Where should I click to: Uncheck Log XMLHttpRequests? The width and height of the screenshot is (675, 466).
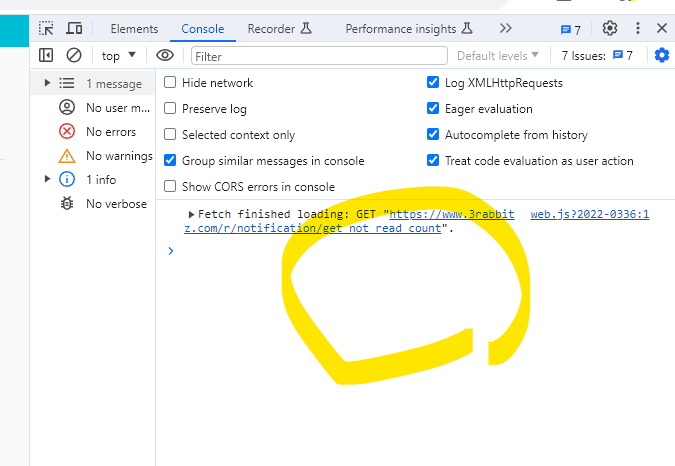click(433, 82)
